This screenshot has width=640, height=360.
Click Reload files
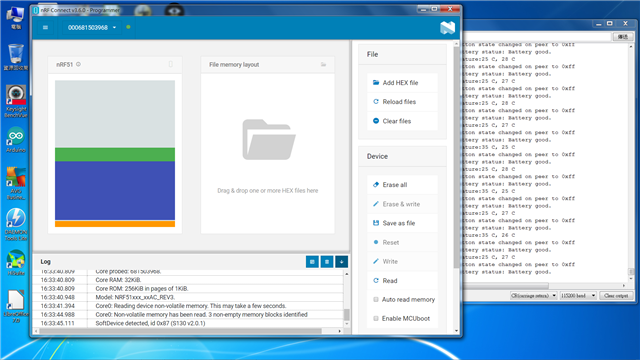(x=402, y=102)
